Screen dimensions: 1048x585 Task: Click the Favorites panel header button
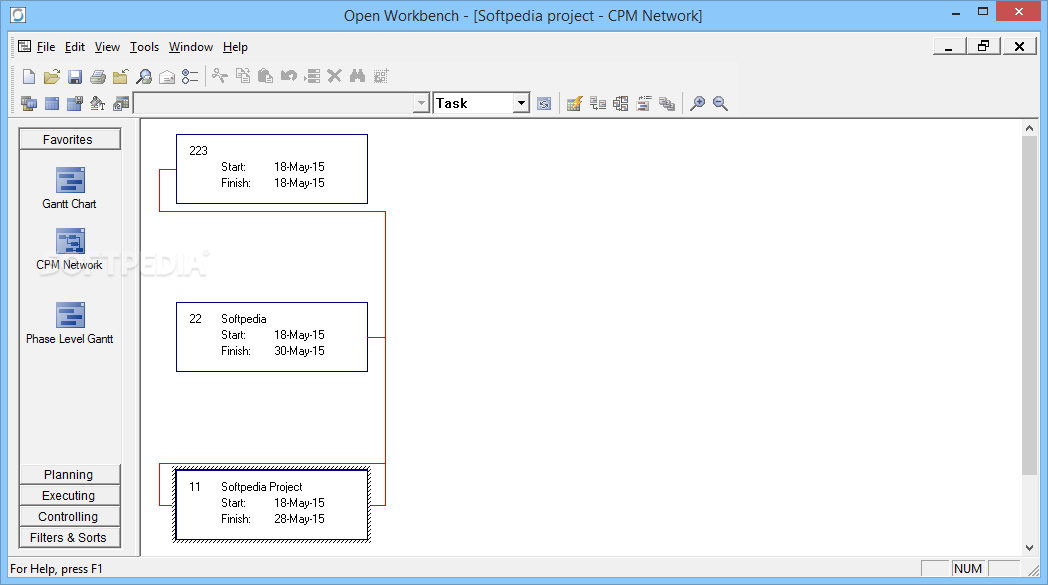70,139
